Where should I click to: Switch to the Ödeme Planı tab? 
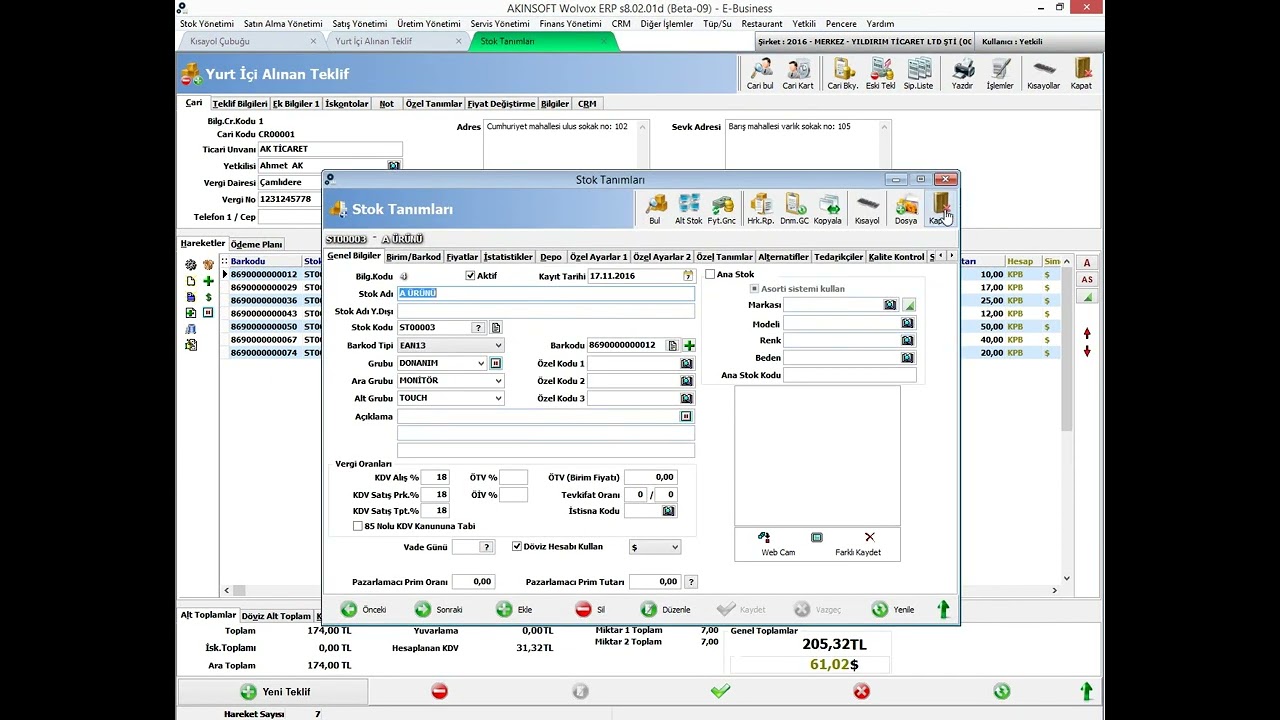[257, 244]
